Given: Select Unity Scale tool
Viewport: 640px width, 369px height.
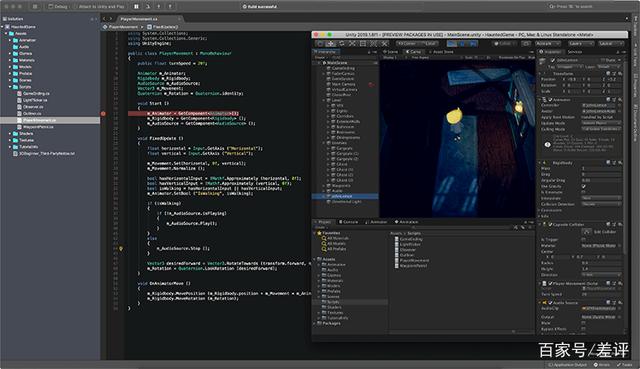Looking at the screenshot, I should coord(352,43).
